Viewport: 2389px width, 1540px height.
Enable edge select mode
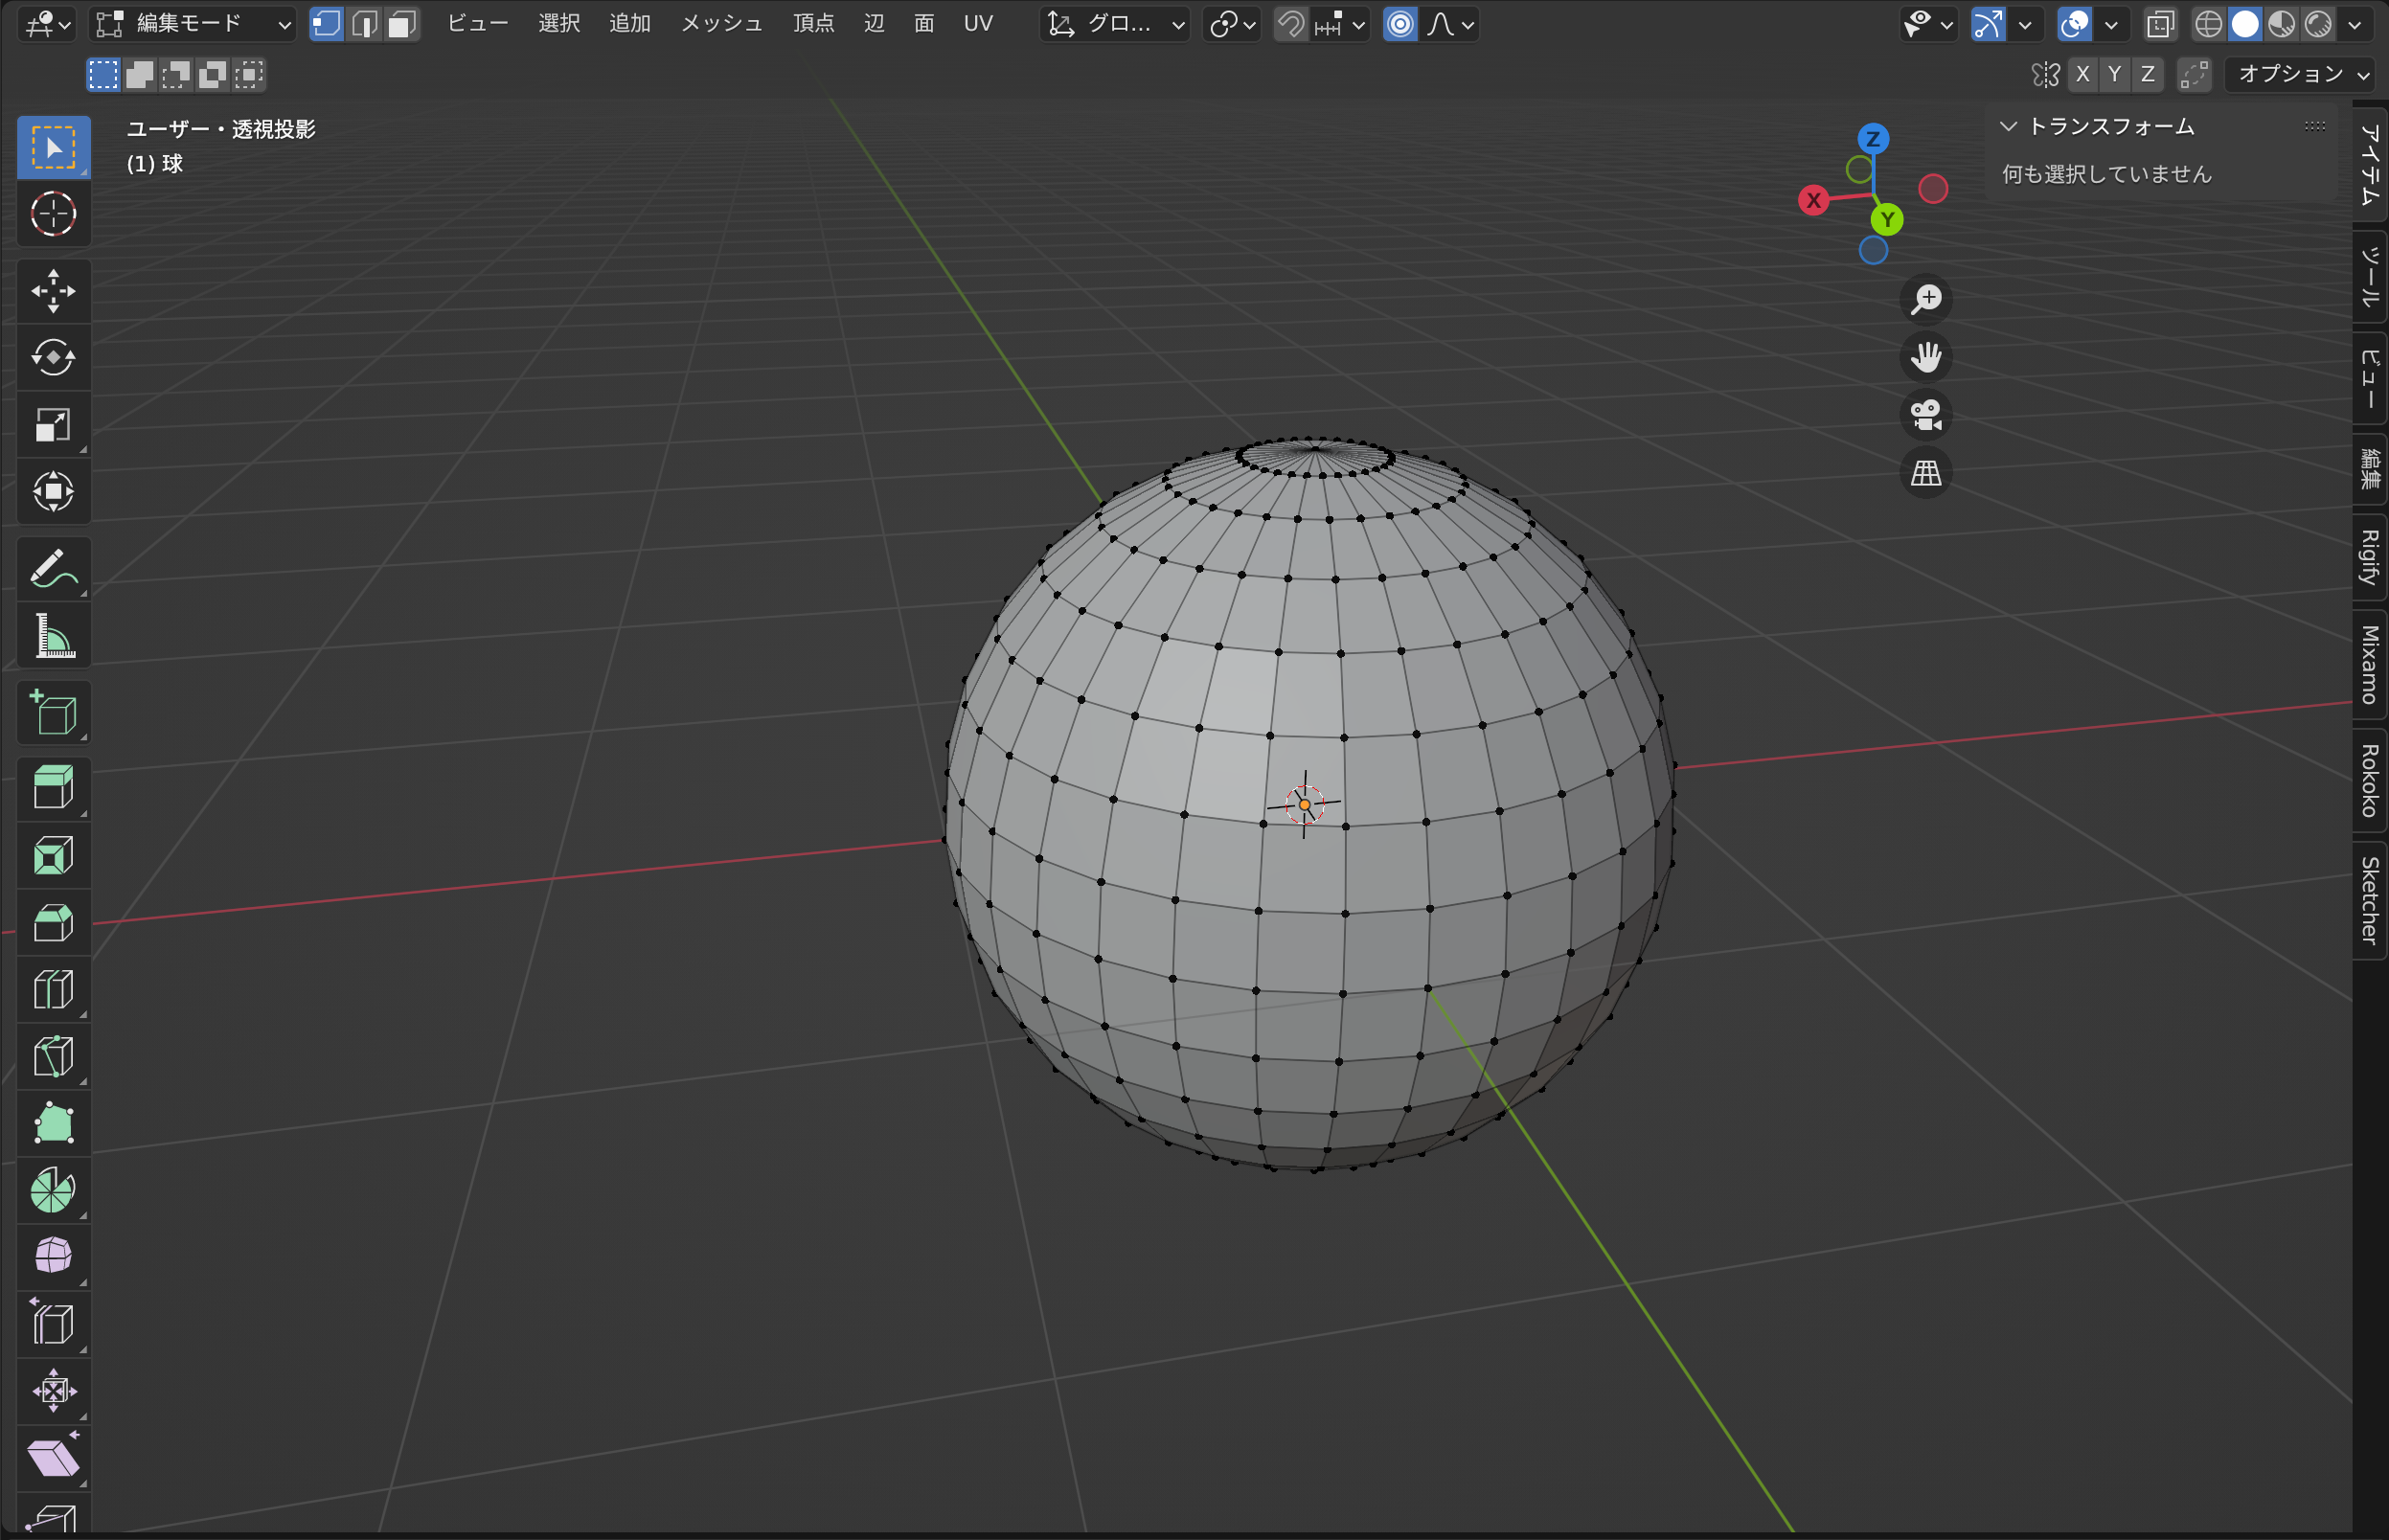click(365, 24)
